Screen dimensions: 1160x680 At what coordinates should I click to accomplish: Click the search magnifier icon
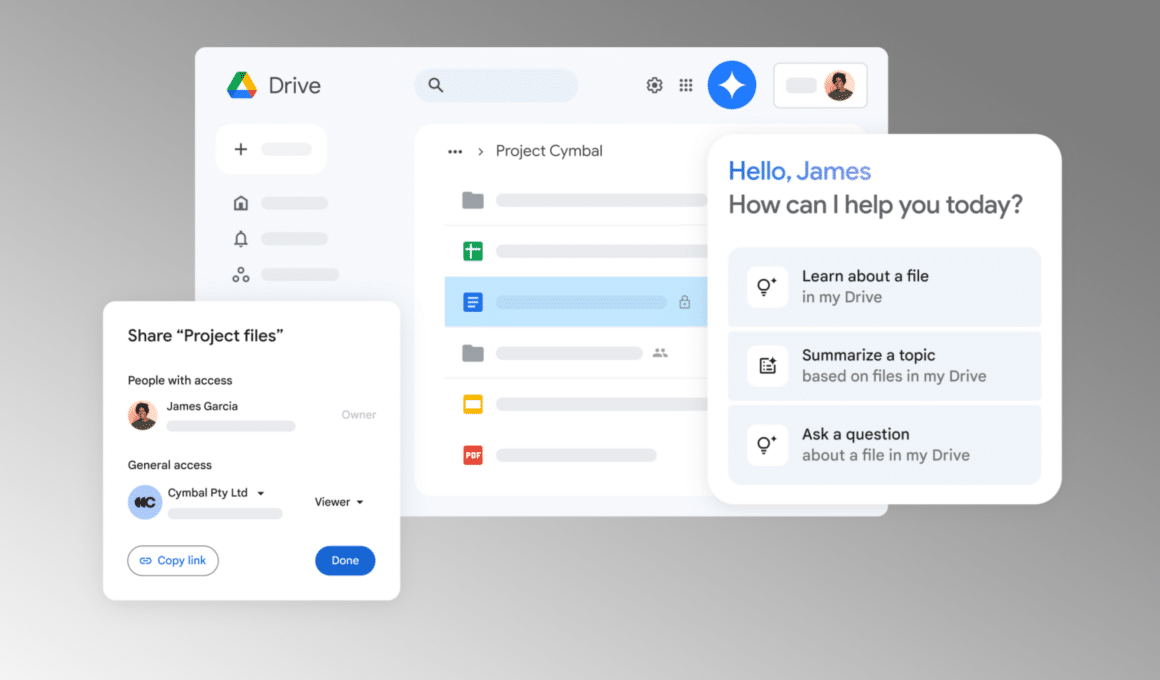(436, 85)
